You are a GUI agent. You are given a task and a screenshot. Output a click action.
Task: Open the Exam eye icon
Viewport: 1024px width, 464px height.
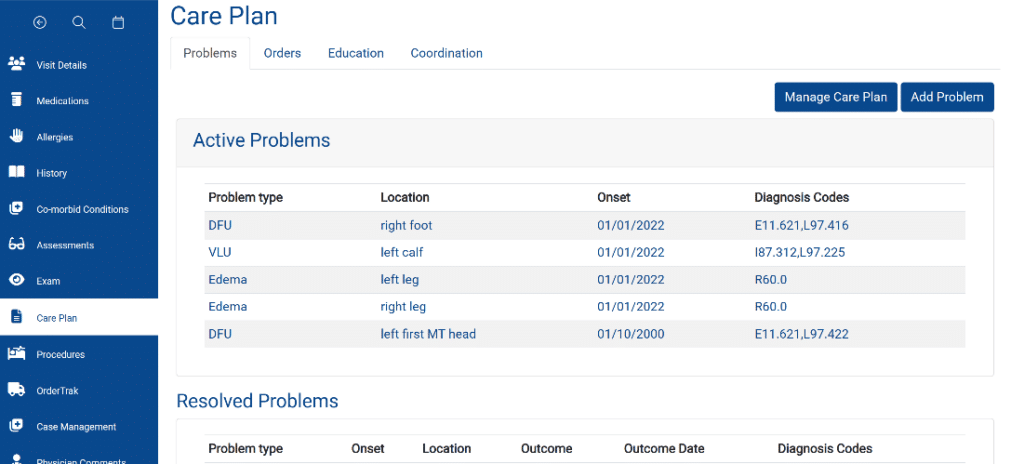pos(16,280)
